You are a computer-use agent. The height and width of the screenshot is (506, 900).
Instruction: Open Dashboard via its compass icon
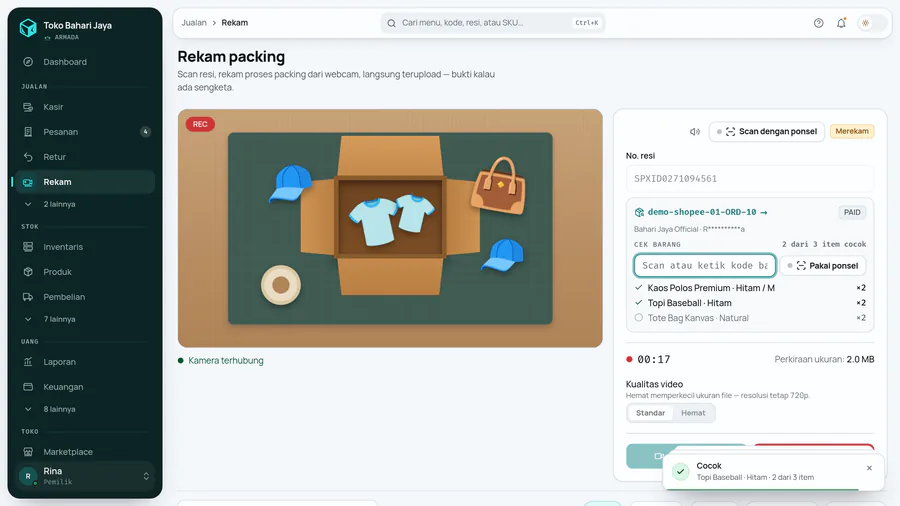point(28,62)
